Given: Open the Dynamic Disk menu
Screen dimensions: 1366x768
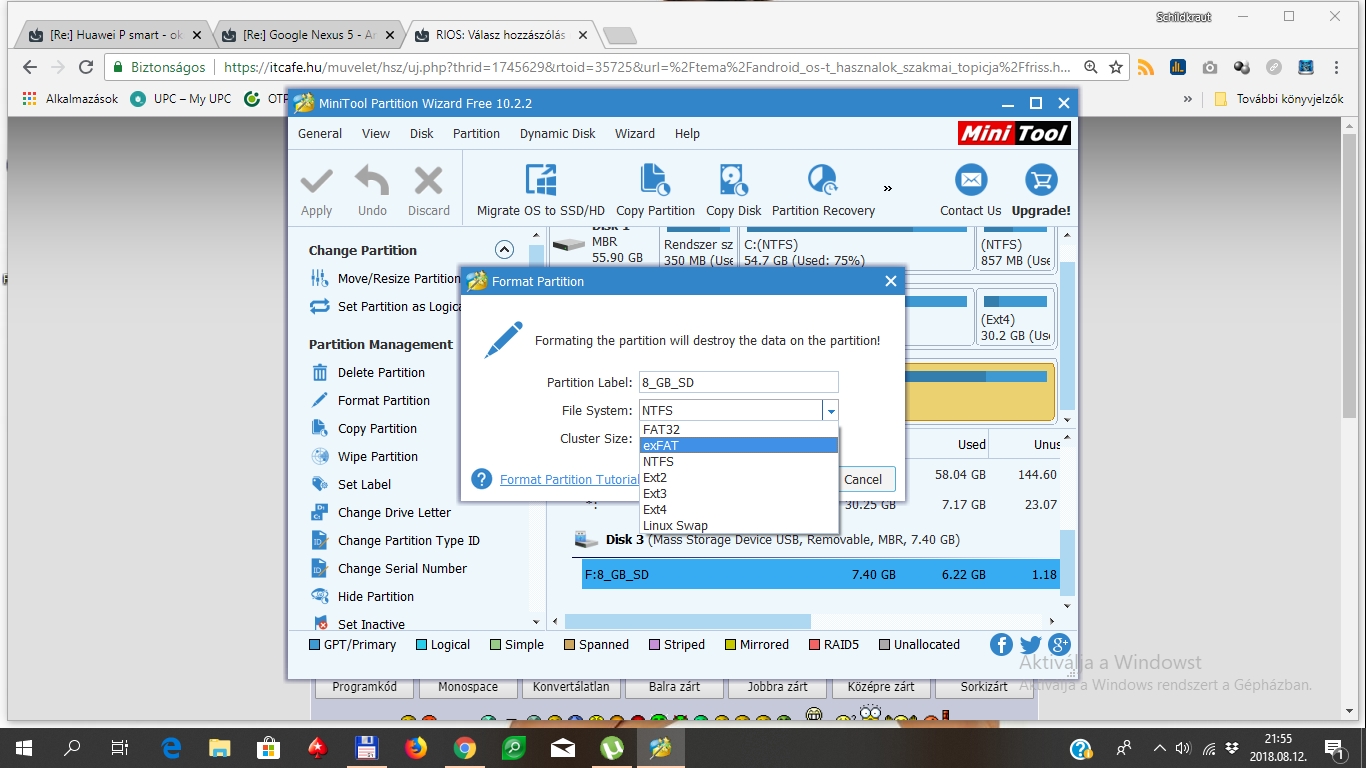Looking at the screenshot, I should (x=557, y=133).
